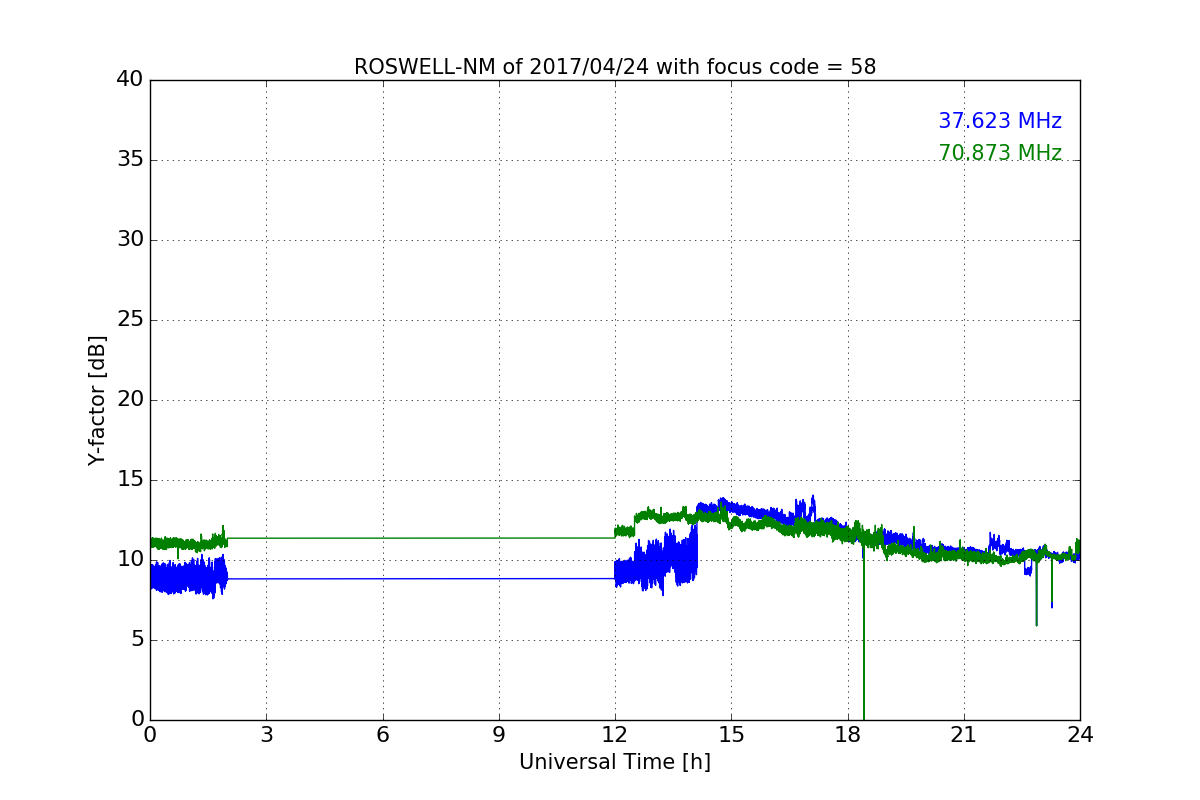The height and width of the screenshot is (800, 1200).
Task: Click the x-axis tick label 6
Action: 382,735
